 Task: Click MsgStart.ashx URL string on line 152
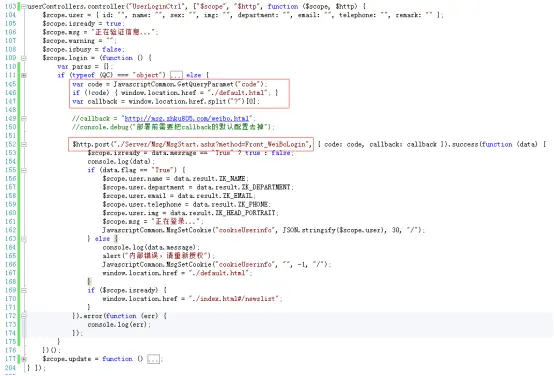[212, 144]
